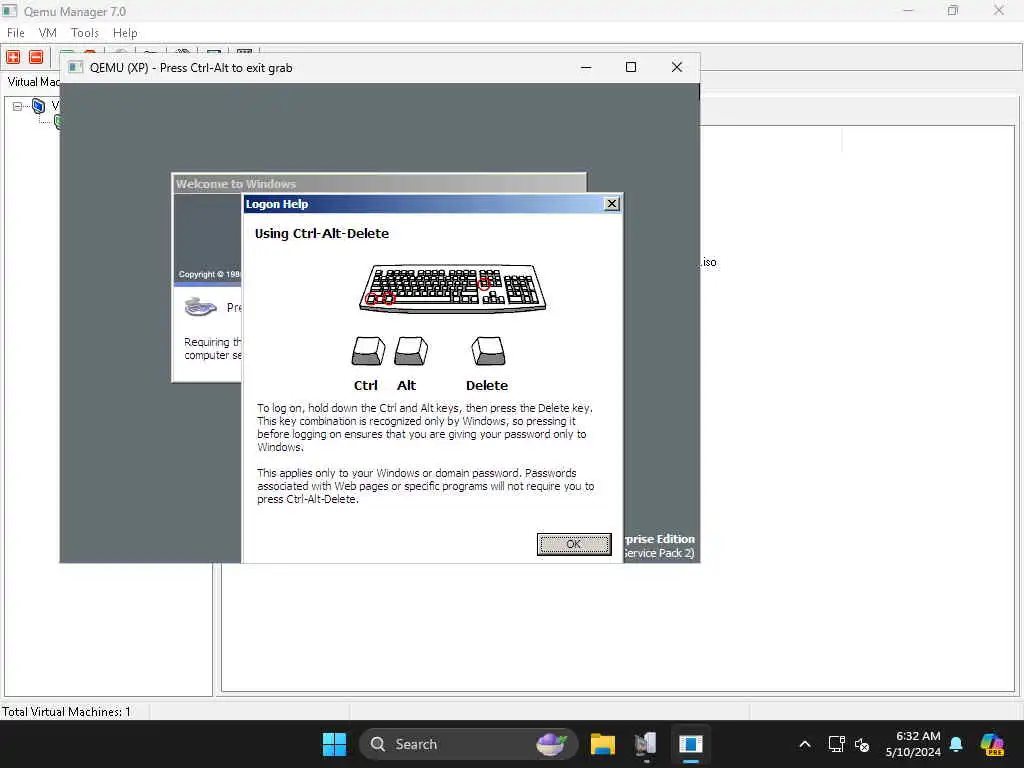Open the VM menu
Screen dimensions: 1024x768
[48, 33]
